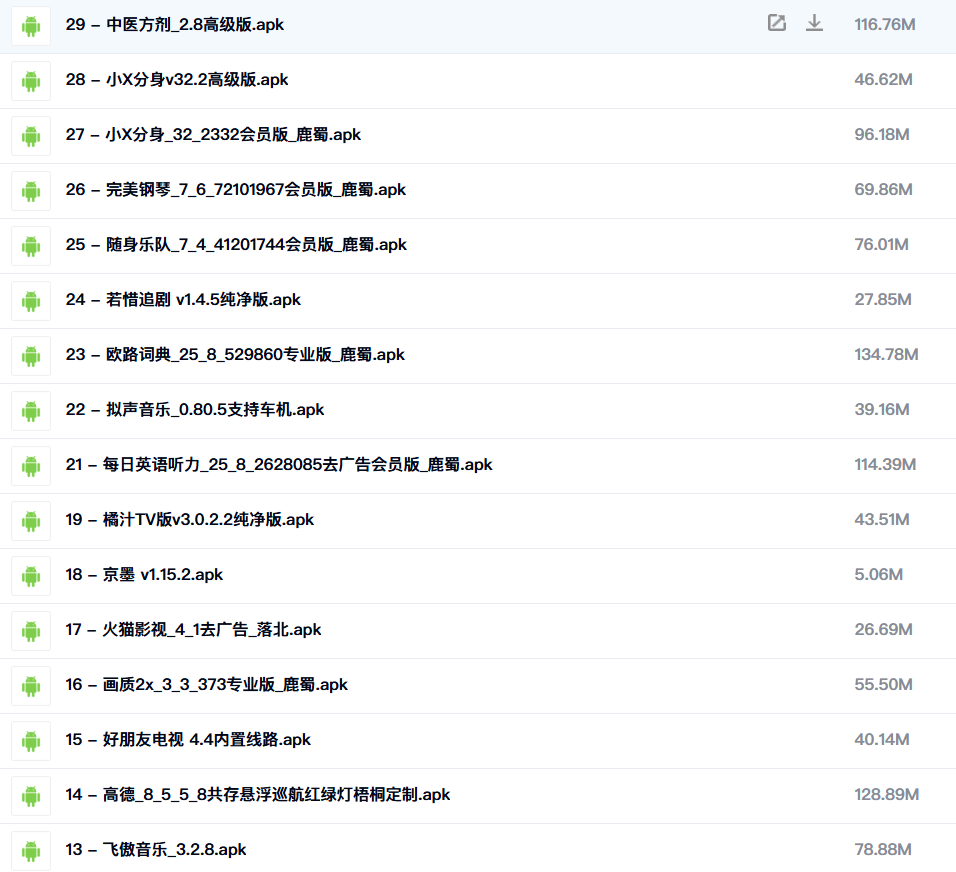
Task: Open file 25 – 随身乐队_7_4_41201744会员版_鹿蜀.apk
Action: tap(236, 245)
